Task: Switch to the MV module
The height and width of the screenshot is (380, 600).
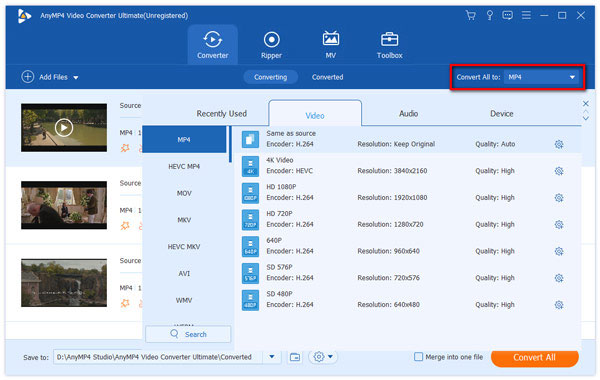Action: [331, 45]
